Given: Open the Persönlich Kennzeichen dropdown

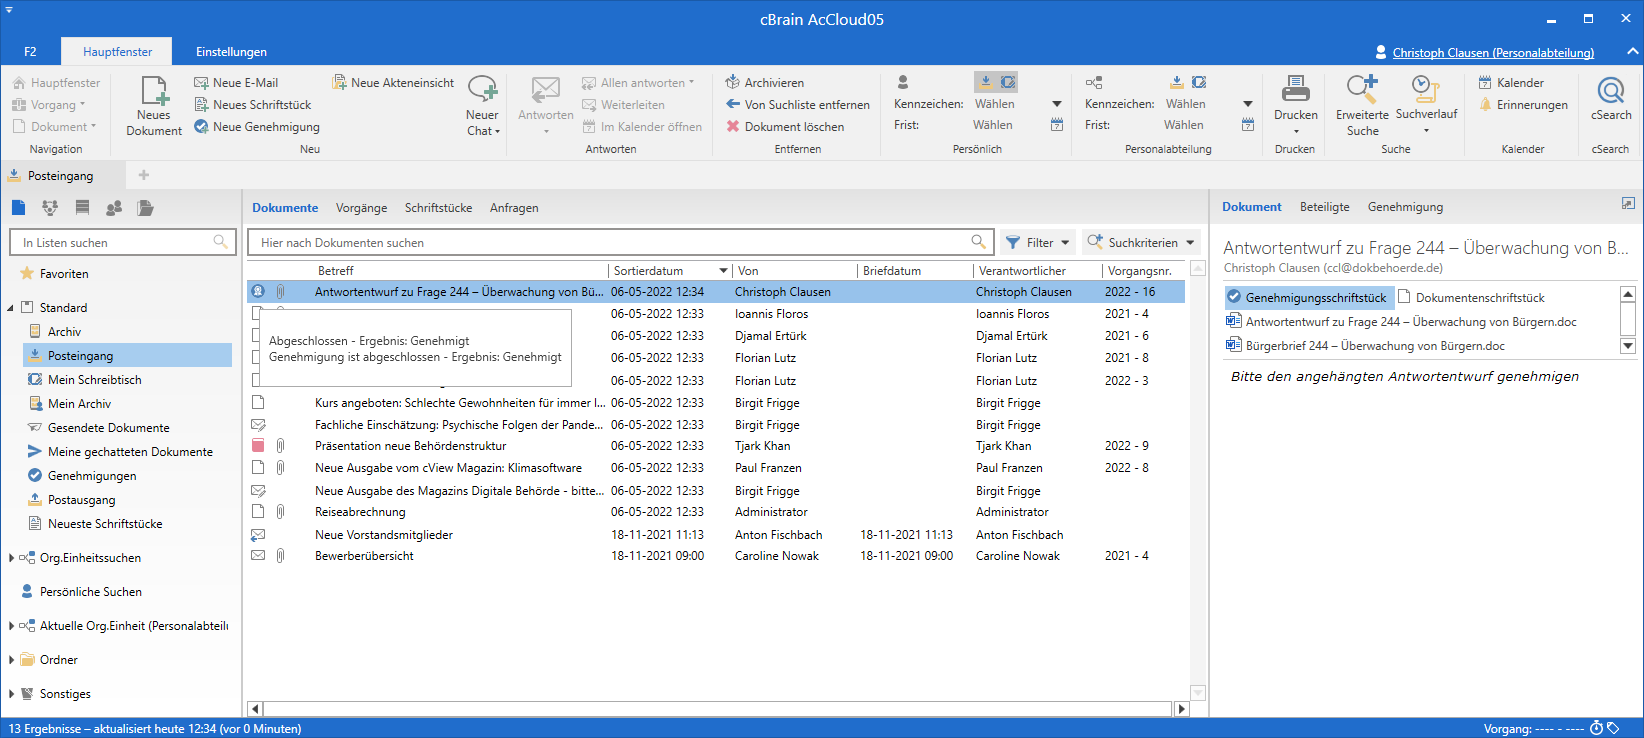Looking at the screenshot, I should 1057,104.
